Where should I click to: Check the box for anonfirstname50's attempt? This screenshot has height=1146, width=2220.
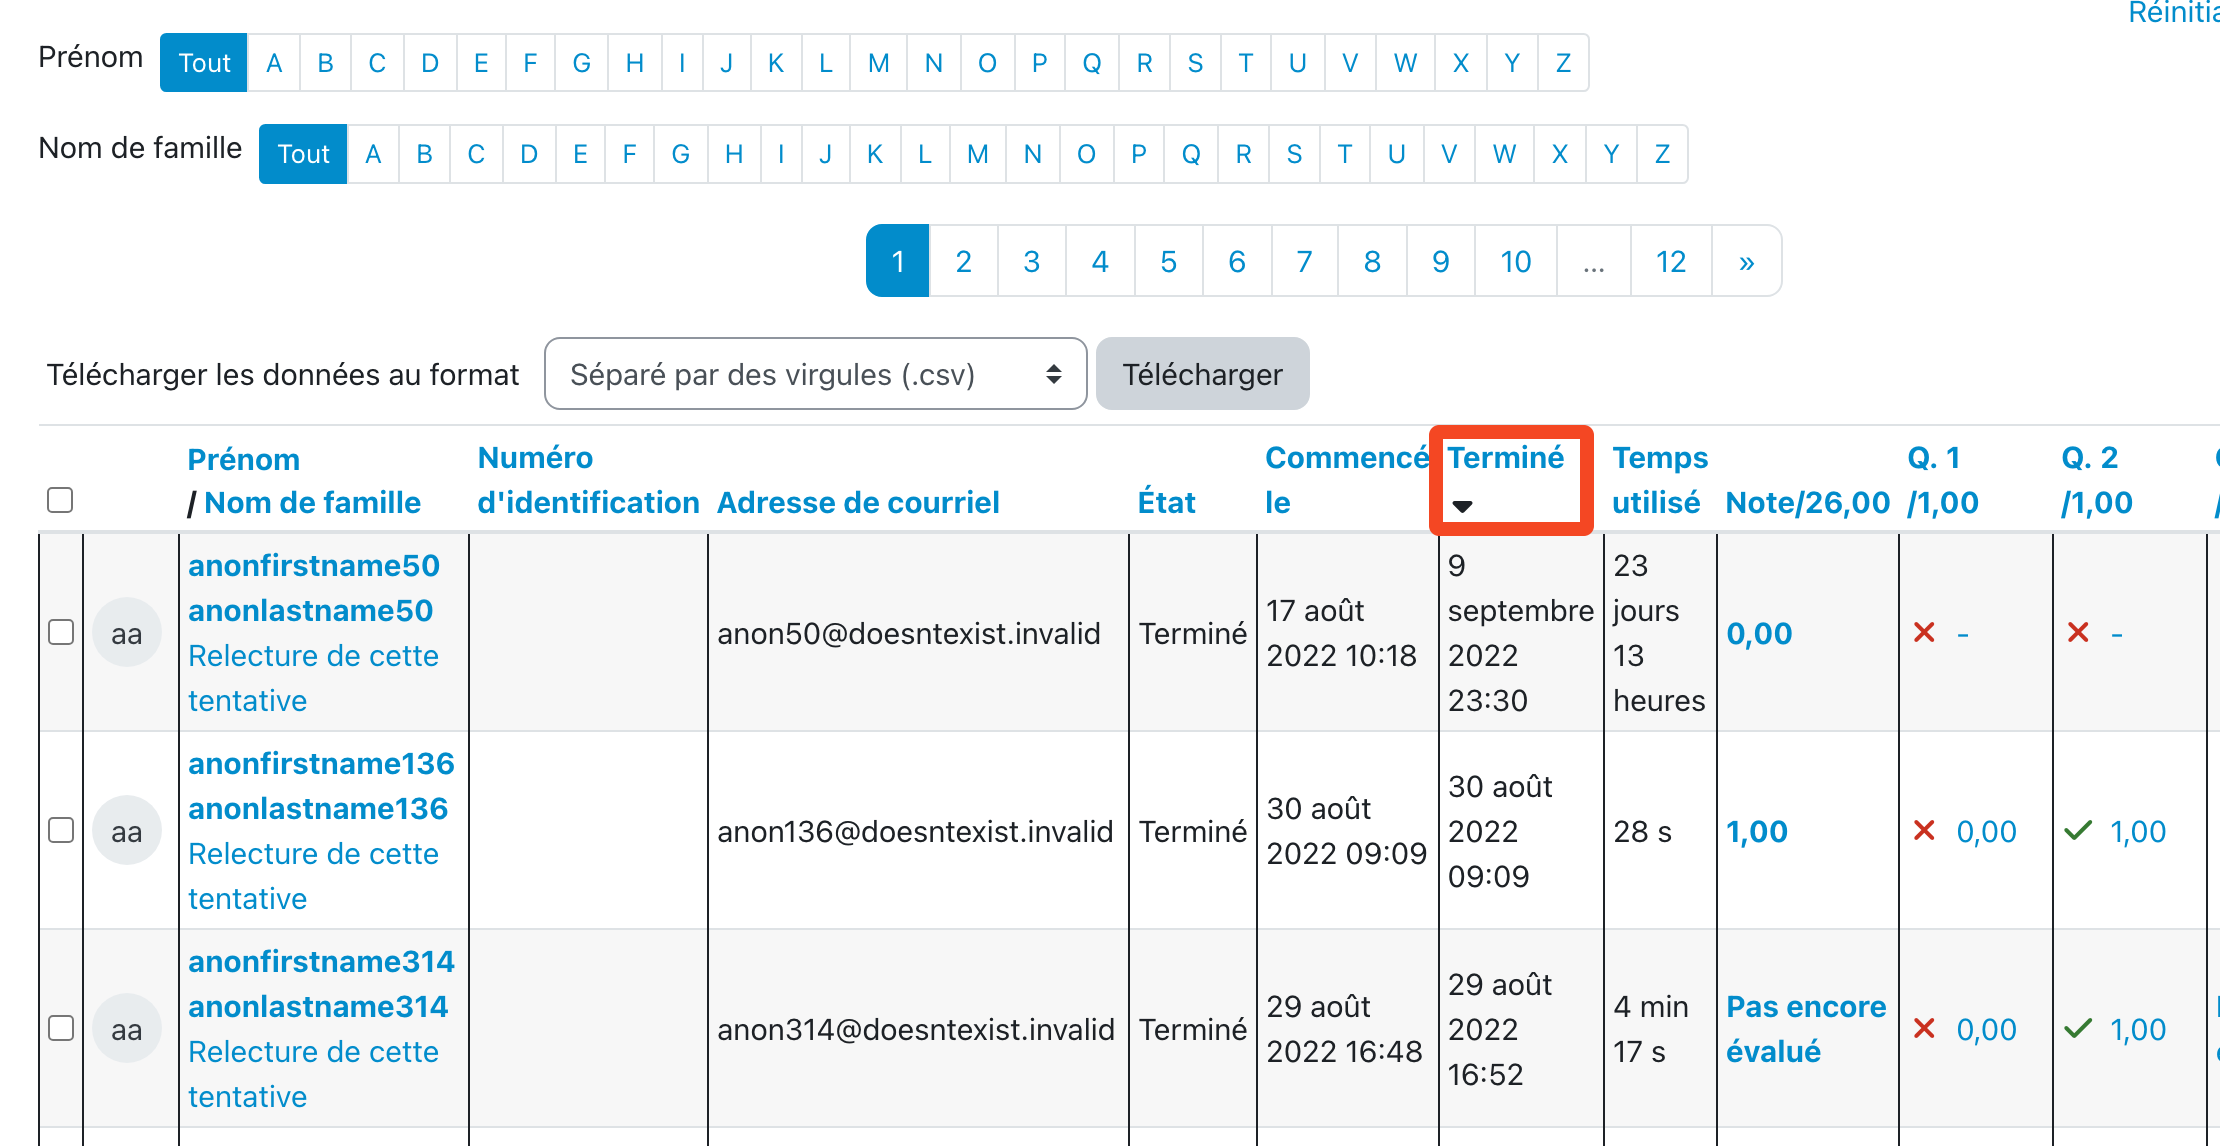61,633
